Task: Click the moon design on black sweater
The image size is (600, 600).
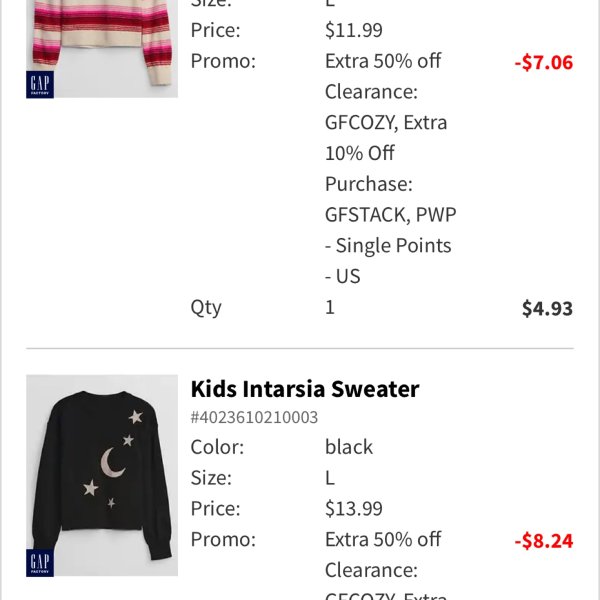Action: coord(111,463)
